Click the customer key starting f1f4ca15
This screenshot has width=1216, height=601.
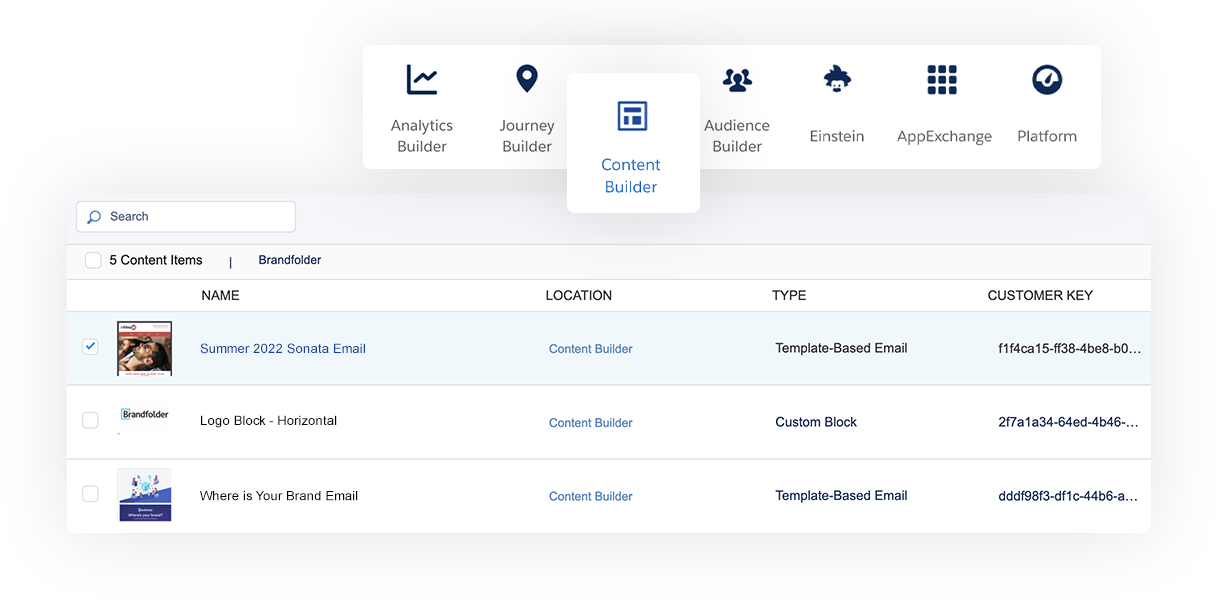click(1069, 349)
